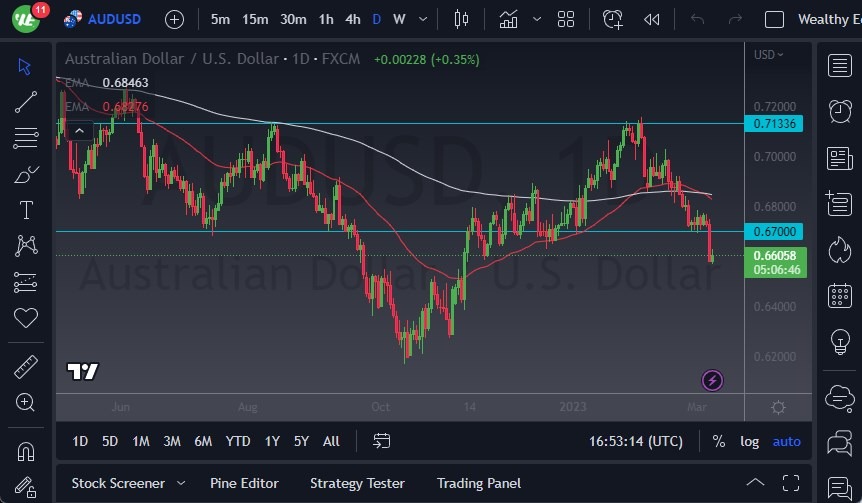Undo the last action

click(697, 20)
